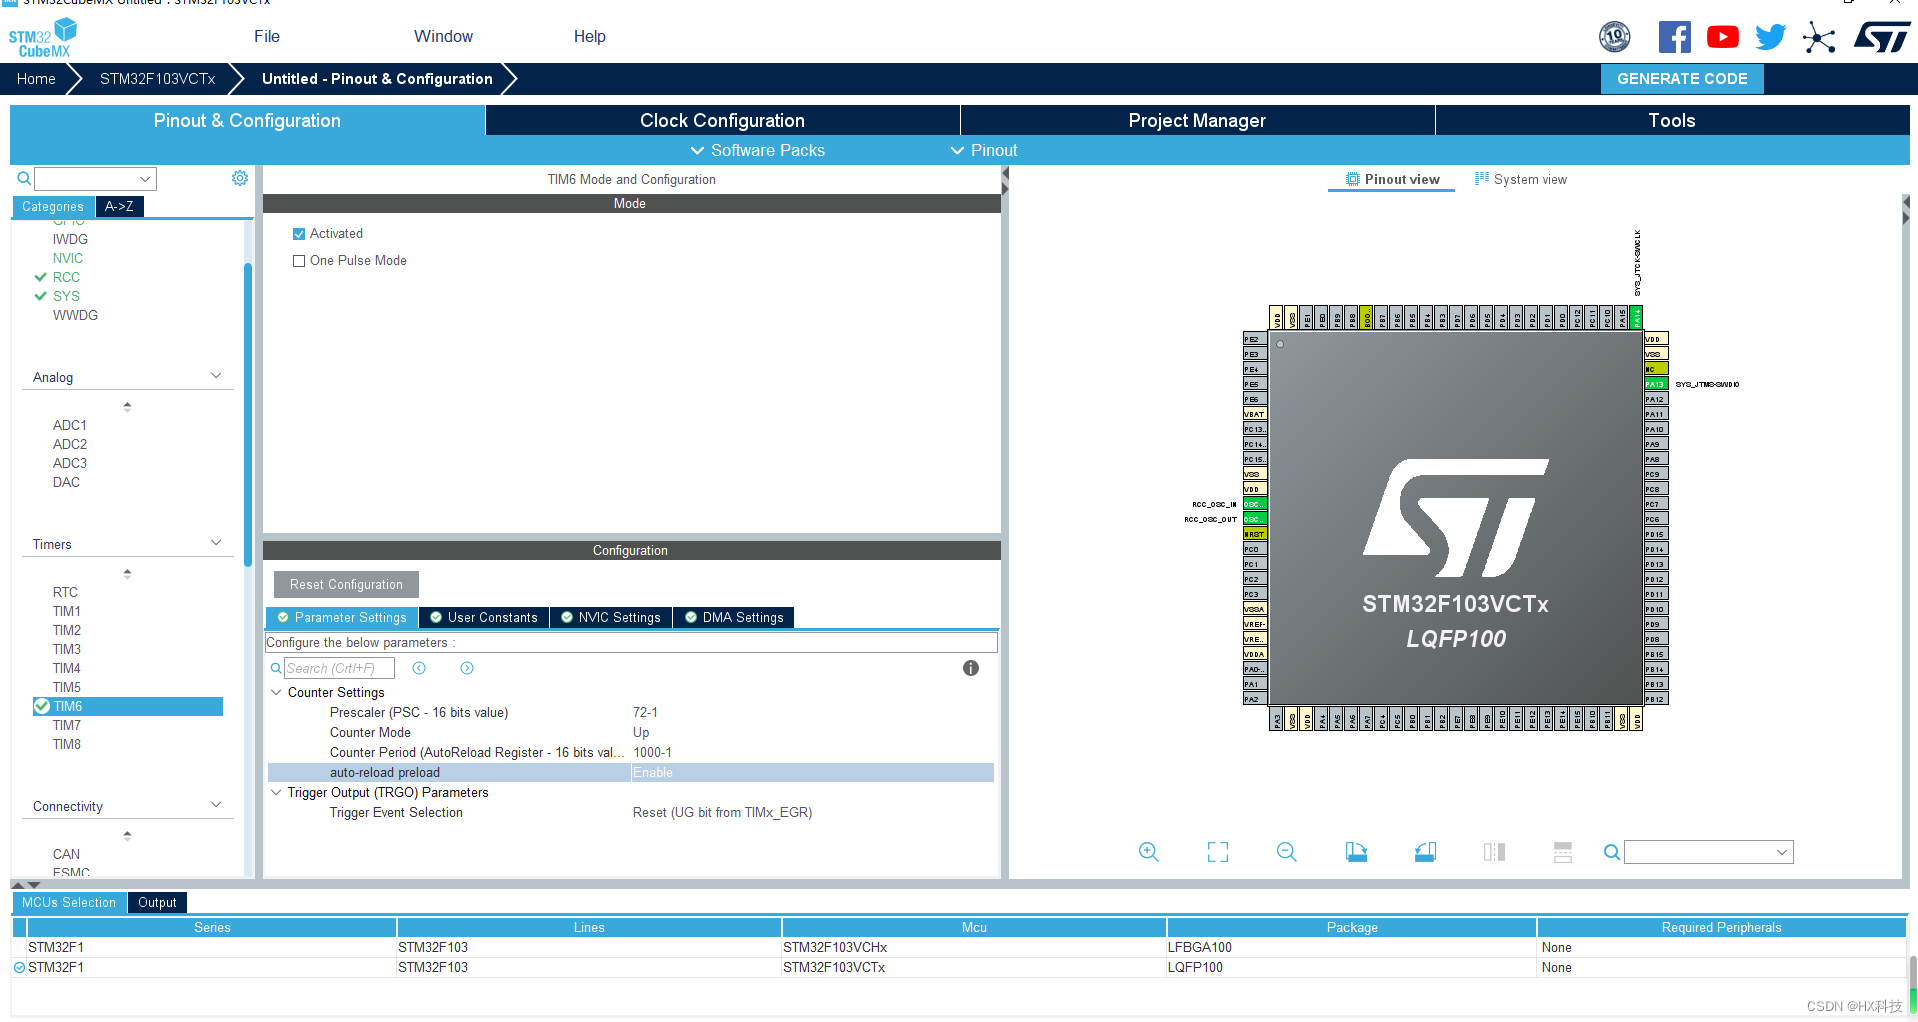Switch to the Tools tab
Screen dimensions: 1918x1022
[x=1672, y=120]
